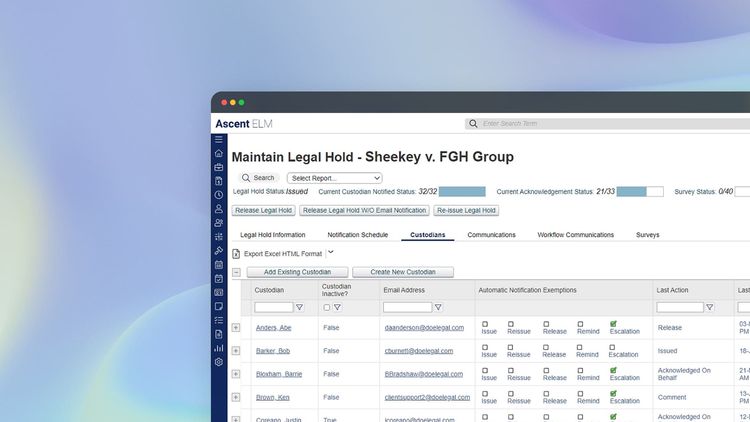
Task: Open the people group icon in sidebar
Action: coord(219,222)
